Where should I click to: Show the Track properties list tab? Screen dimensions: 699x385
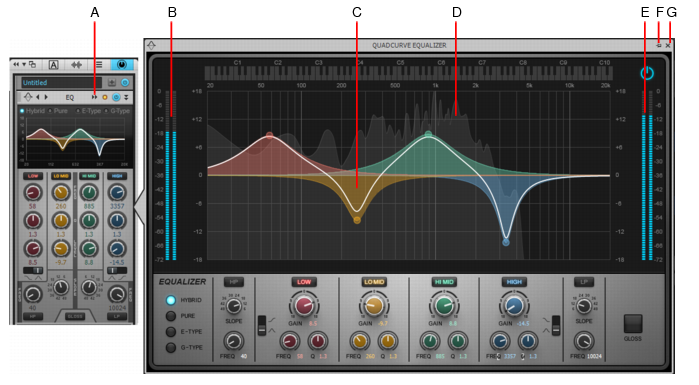[x=99, y=65]
